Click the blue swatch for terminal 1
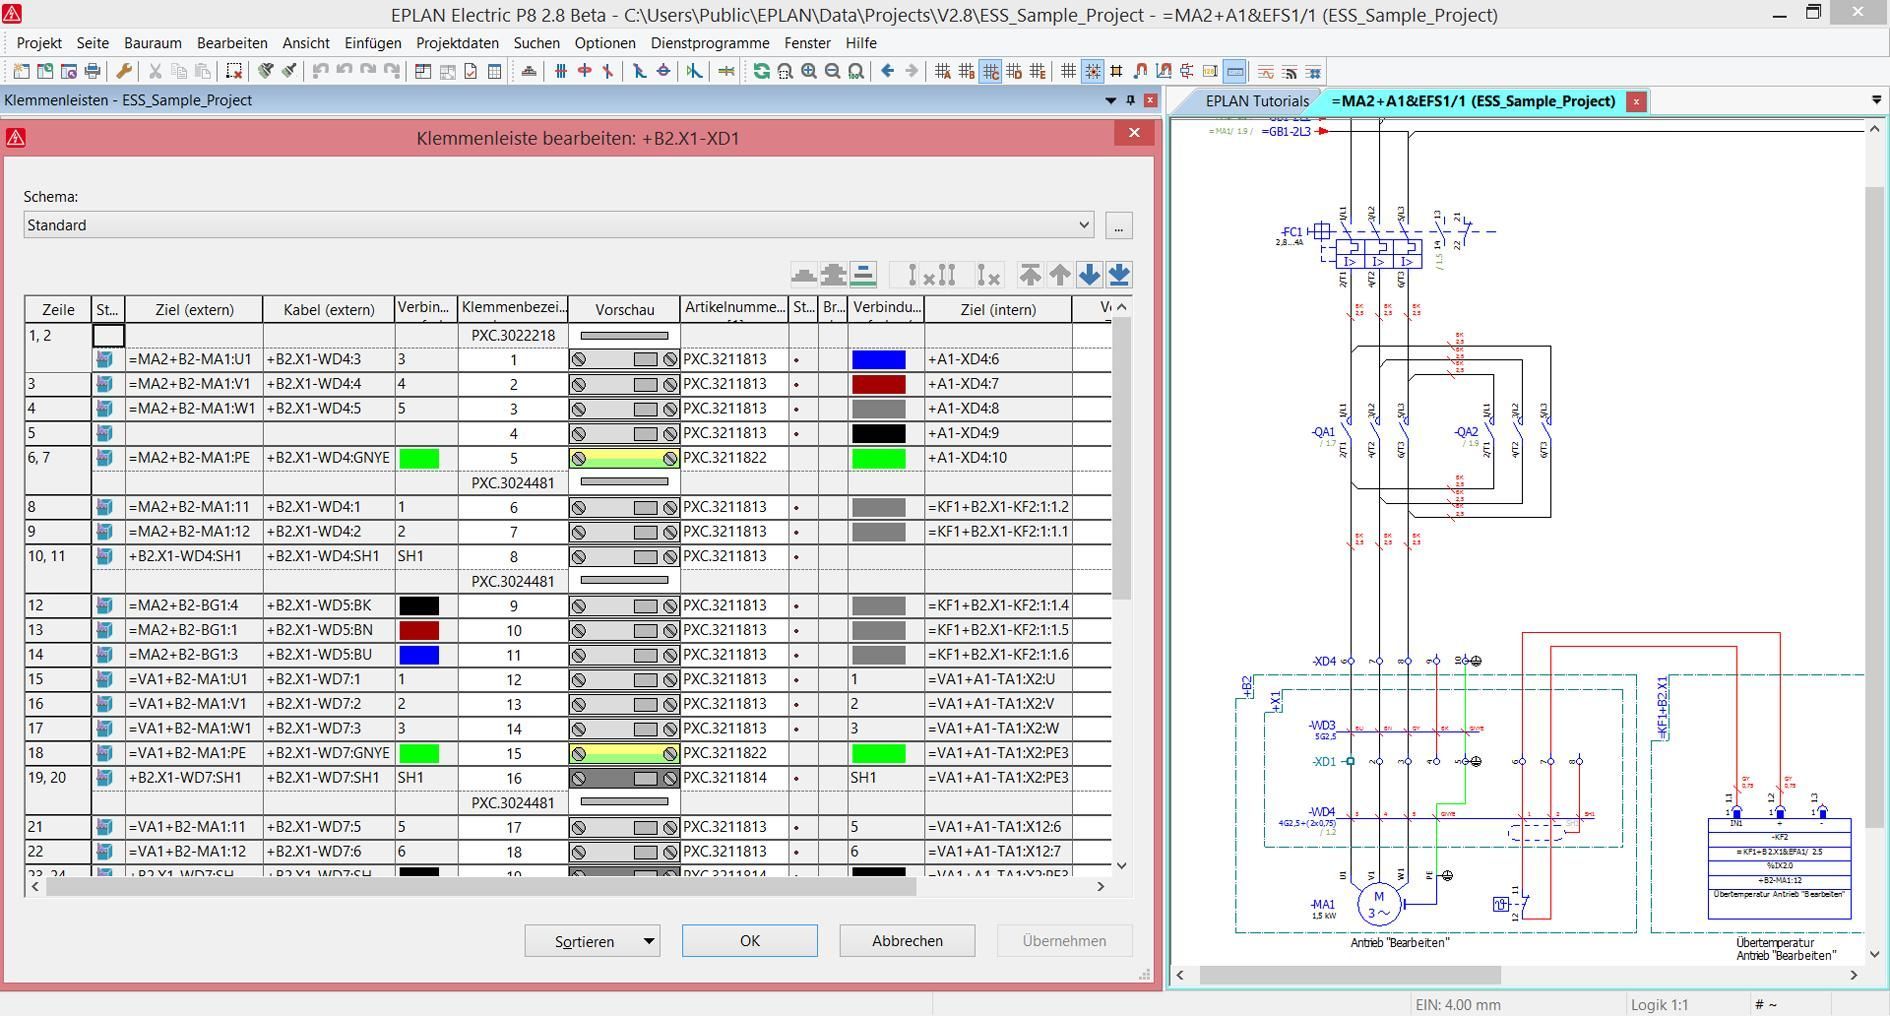 pyautogui.click(x=878, y=360)
